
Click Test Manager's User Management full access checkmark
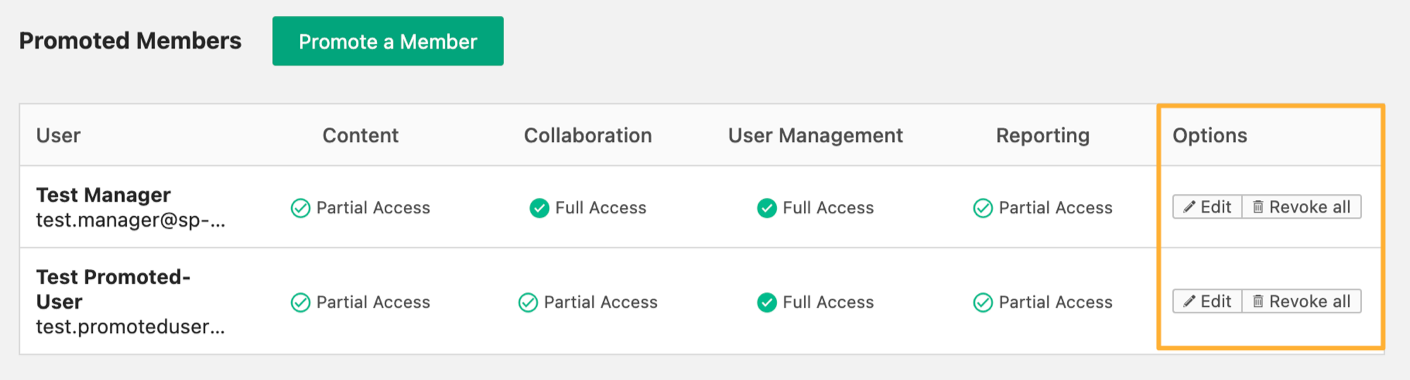766,208
